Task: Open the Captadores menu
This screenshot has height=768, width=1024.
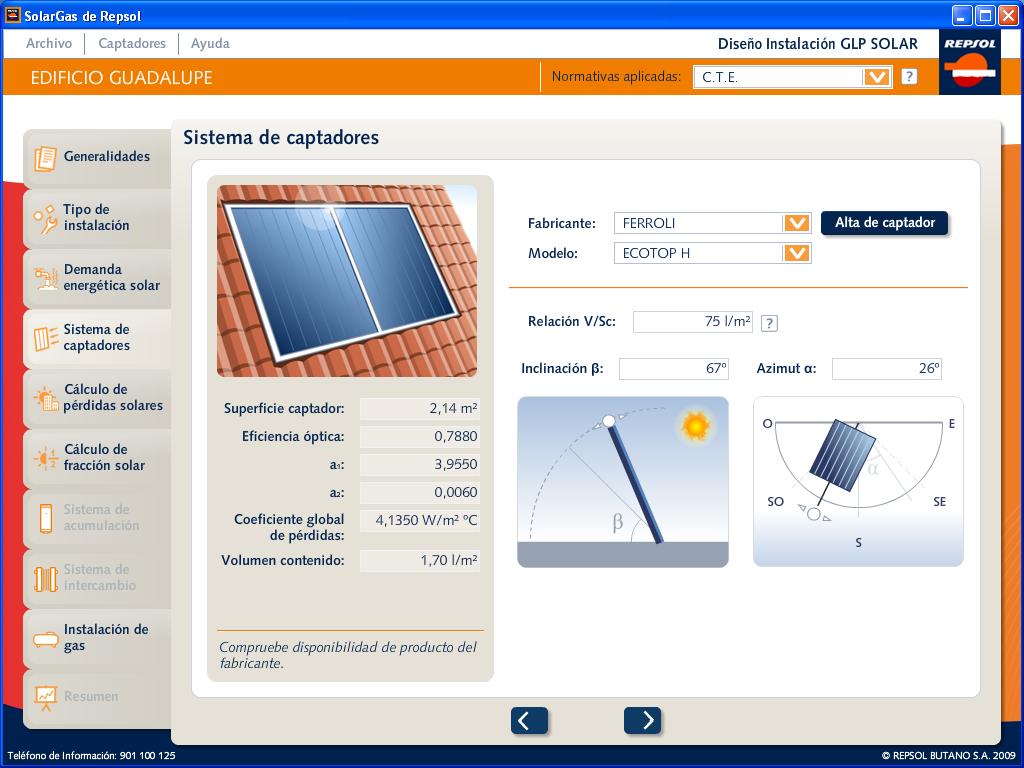Action: (x=132, y=43)
